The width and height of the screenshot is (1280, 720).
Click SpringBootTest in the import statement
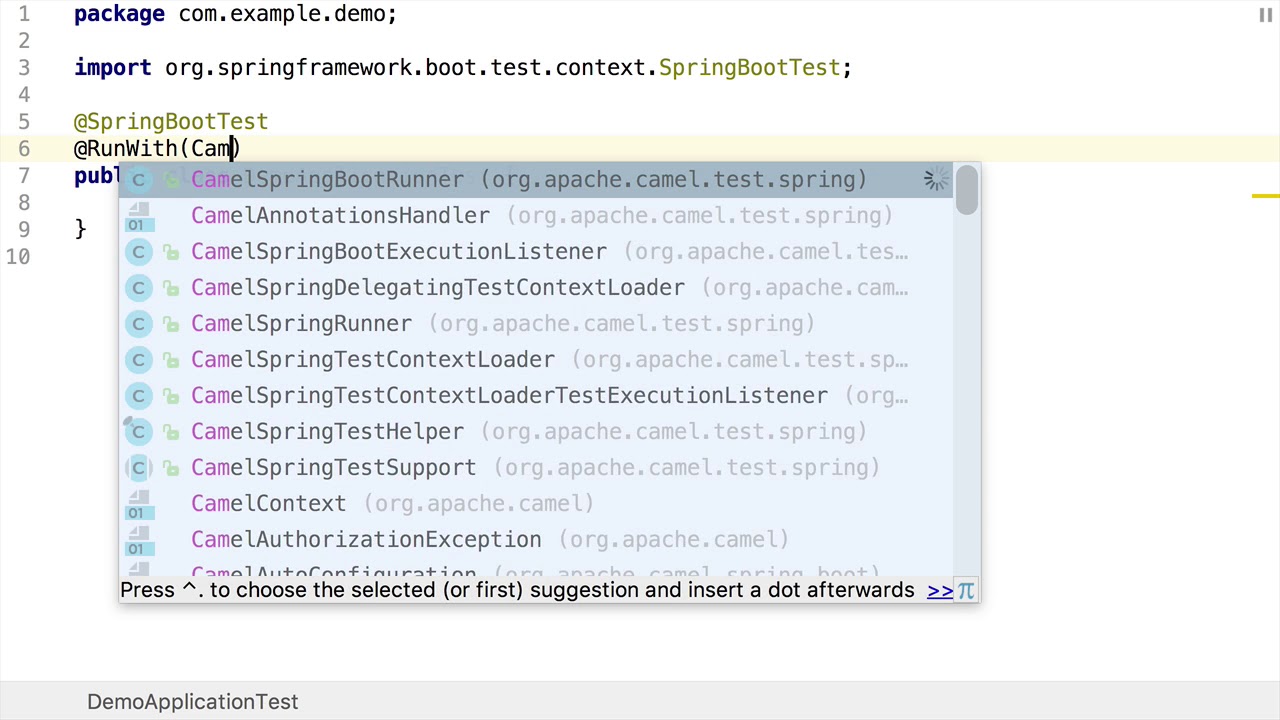click(749, 68)
